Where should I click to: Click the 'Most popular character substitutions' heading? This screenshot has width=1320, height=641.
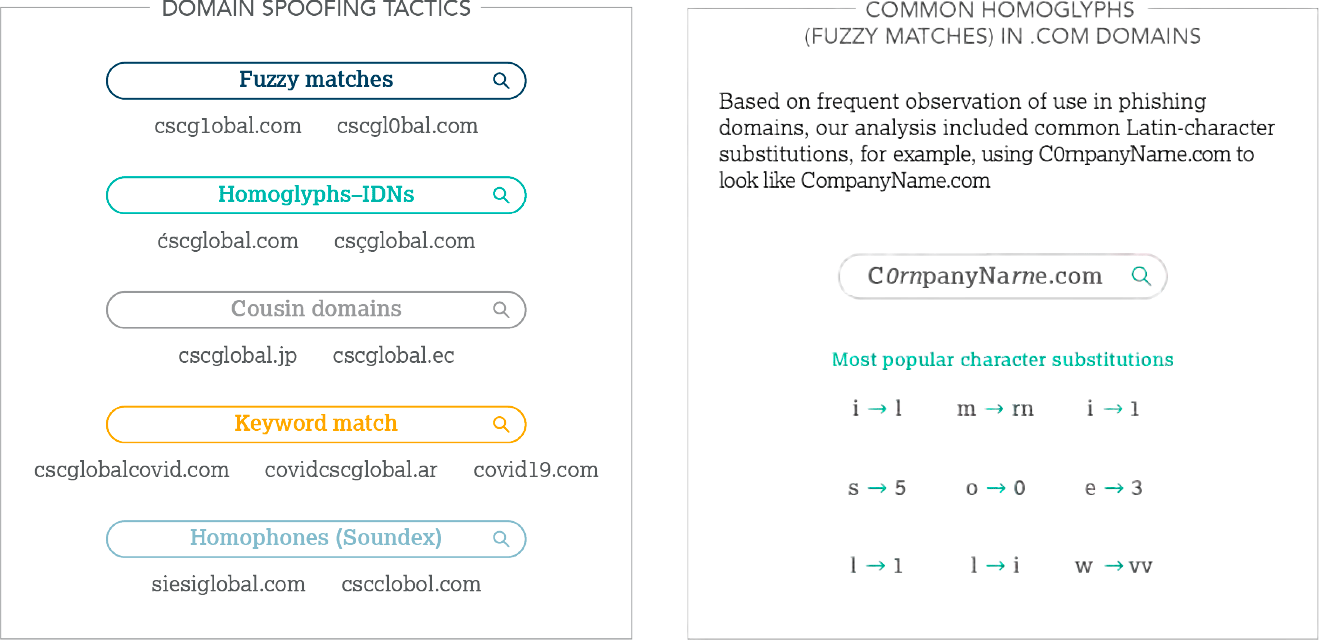pos(1003,360)
